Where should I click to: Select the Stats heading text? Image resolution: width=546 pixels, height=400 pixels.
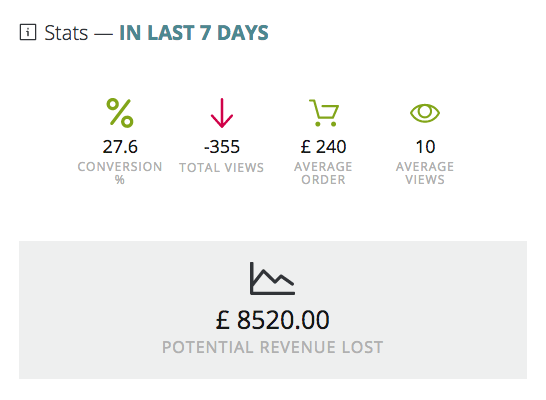66,33
